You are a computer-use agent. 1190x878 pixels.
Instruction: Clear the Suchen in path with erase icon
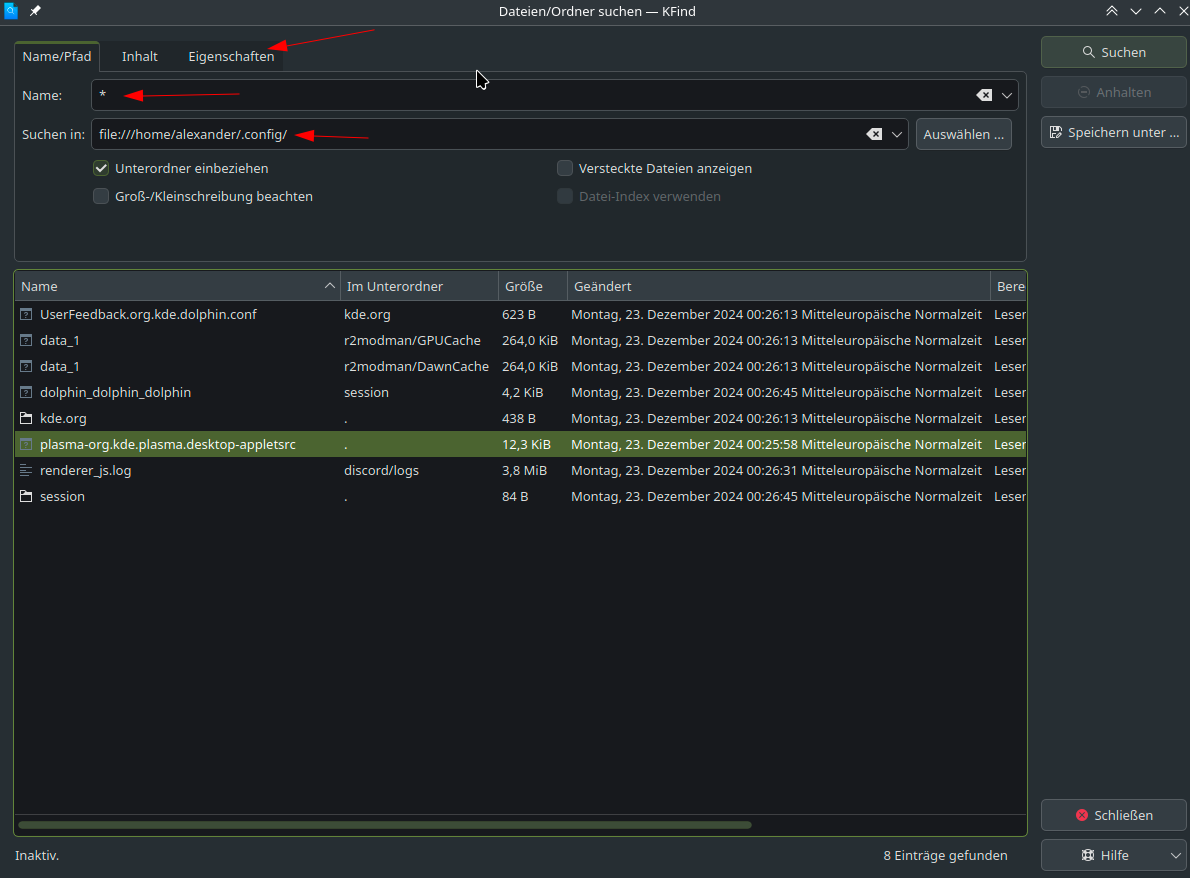874,134
